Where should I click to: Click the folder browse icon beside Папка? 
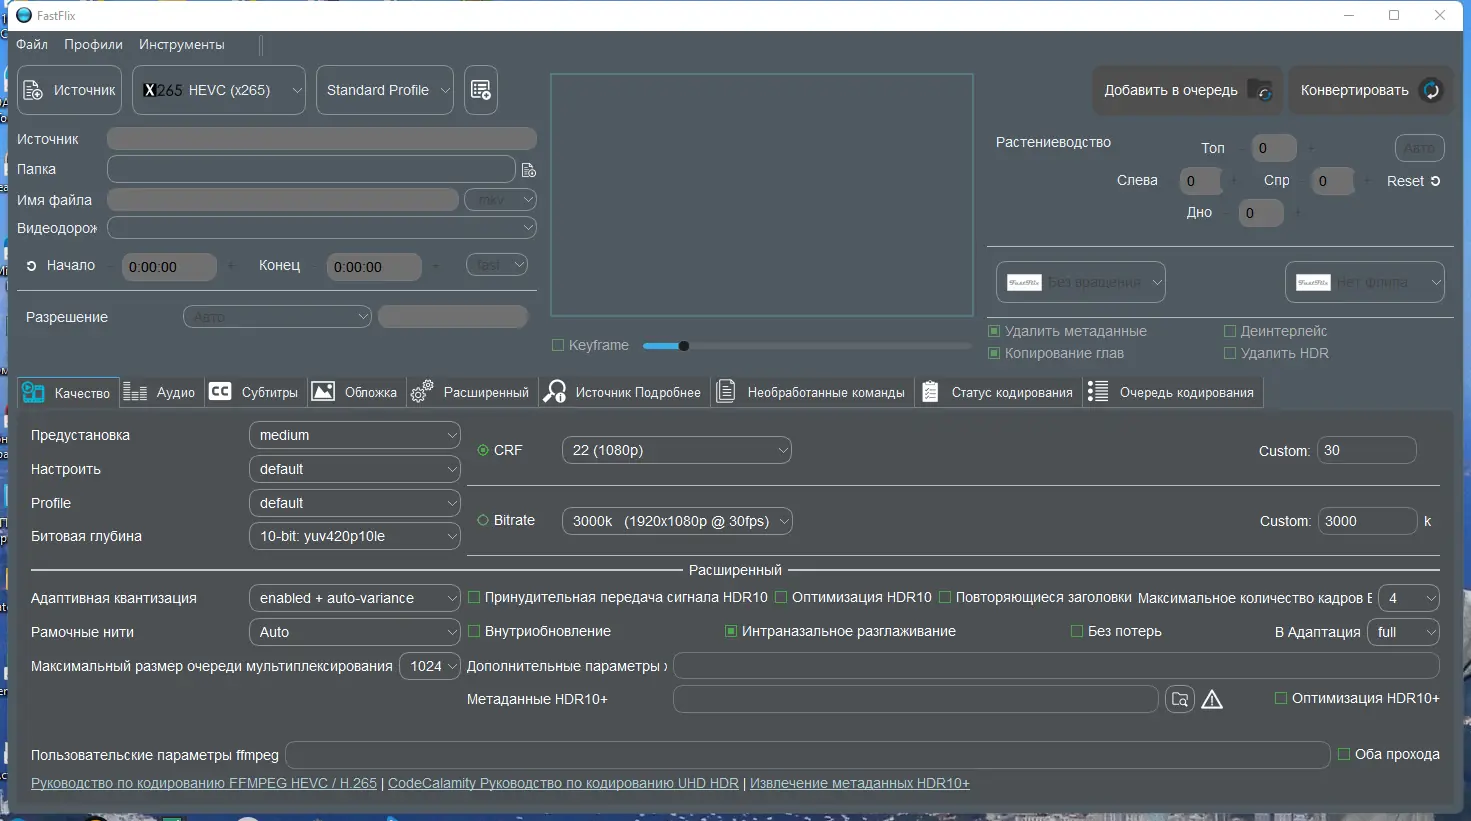click(x=529, y=170)
